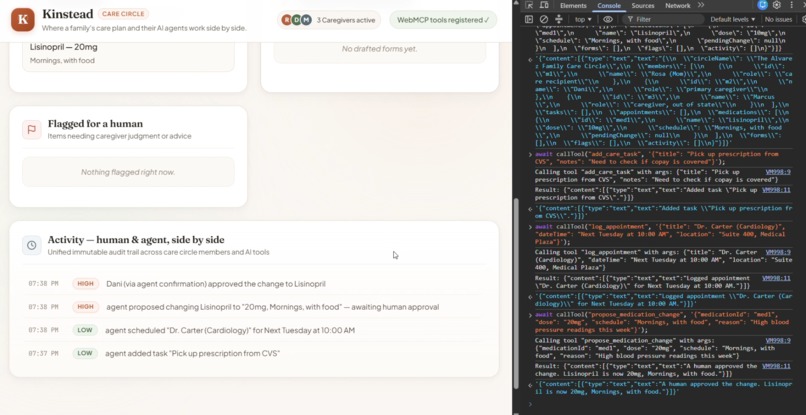Click the No drafted forms yet placeholder
The image size is (806, 415).
coord(379,49)
